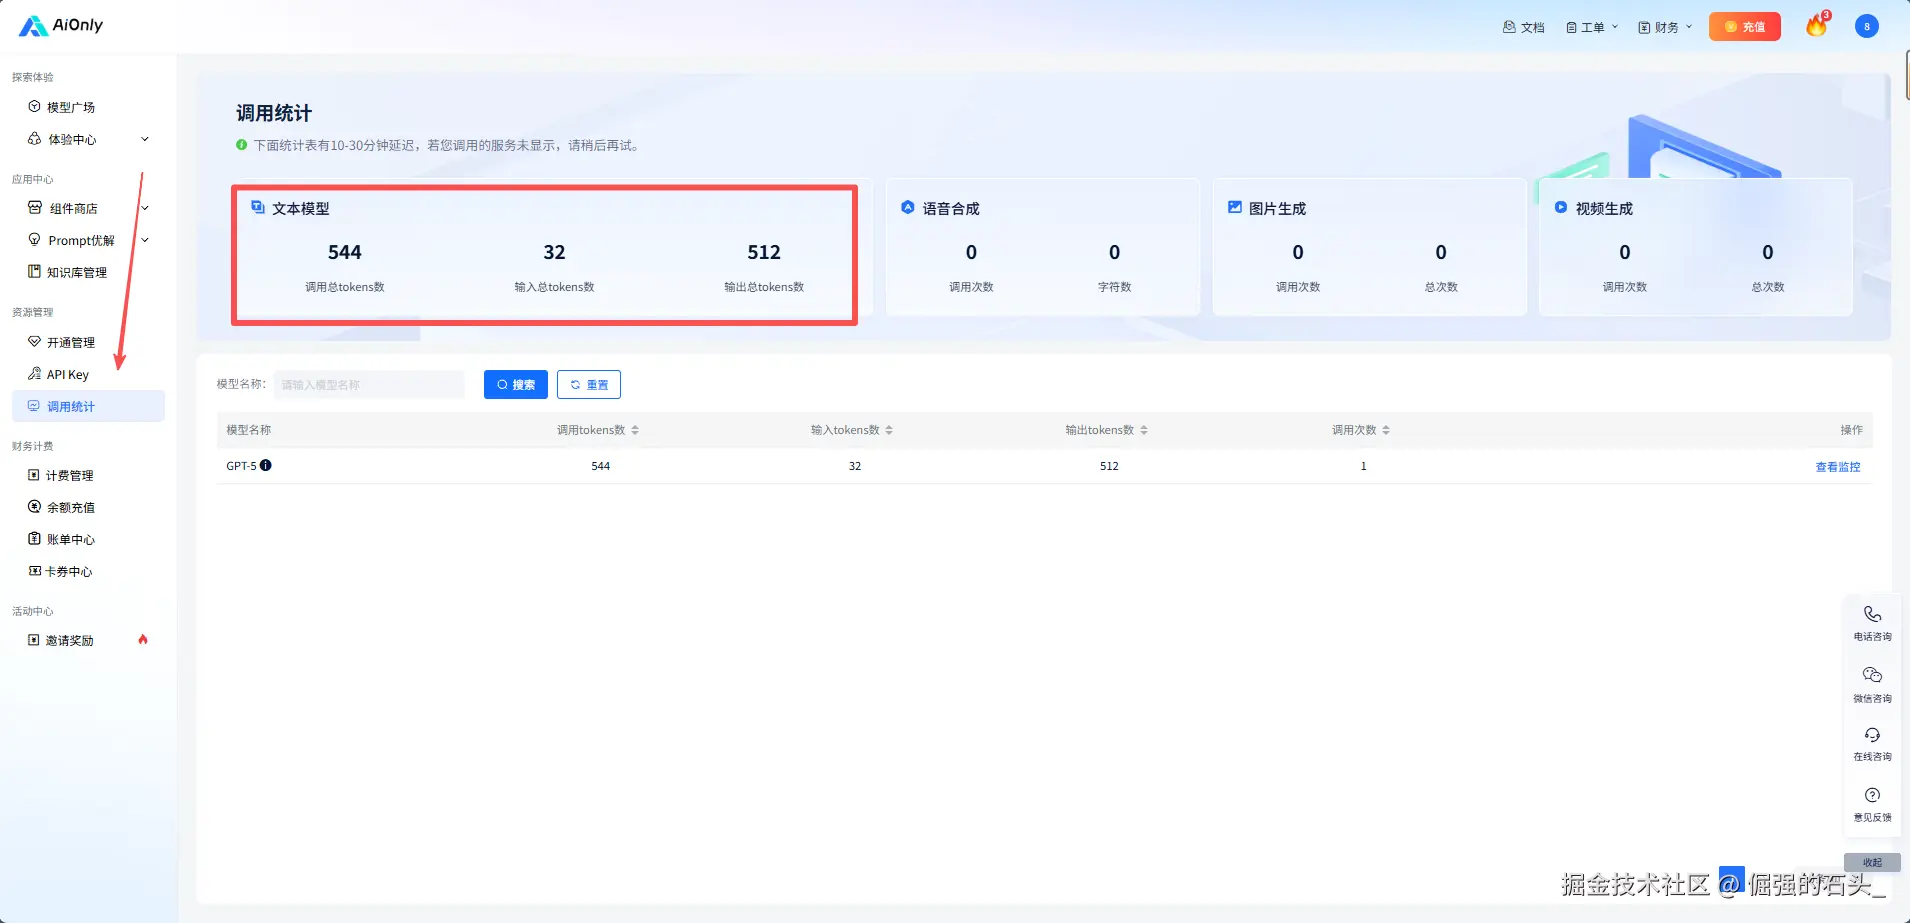1910x923 pixels.
Task: Click the 输出总tokens数 label in the 文本模型 card
Action: pyautogui.click(x=764, y=287)
